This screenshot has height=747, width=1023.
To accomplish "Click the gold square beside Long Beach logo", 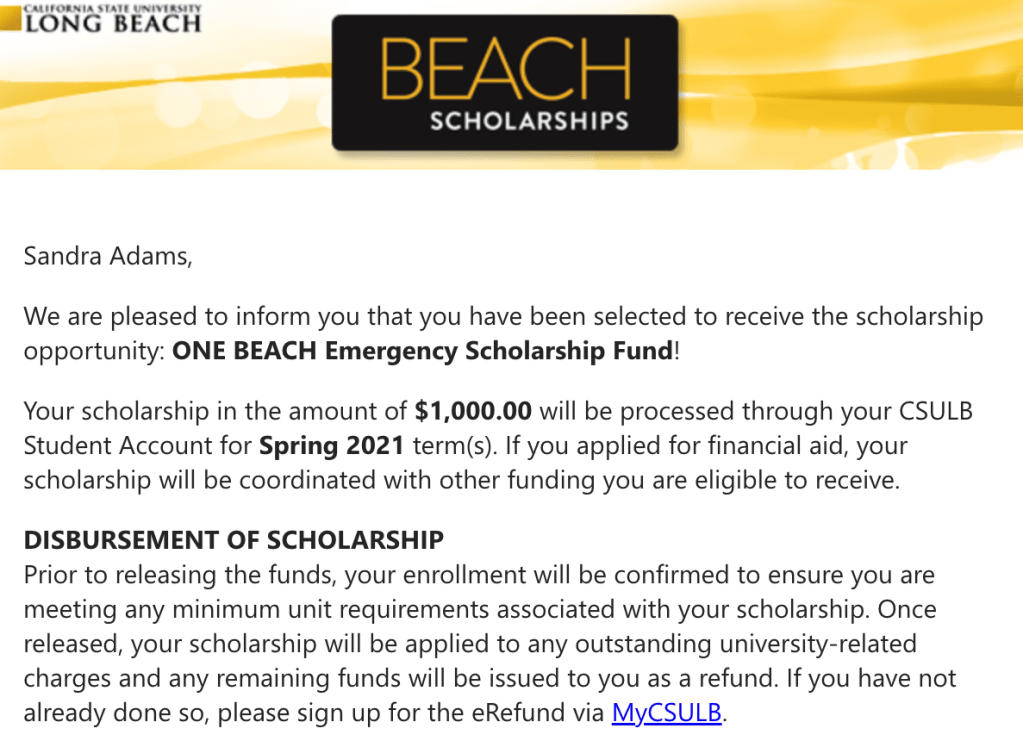I will [10, 18].
